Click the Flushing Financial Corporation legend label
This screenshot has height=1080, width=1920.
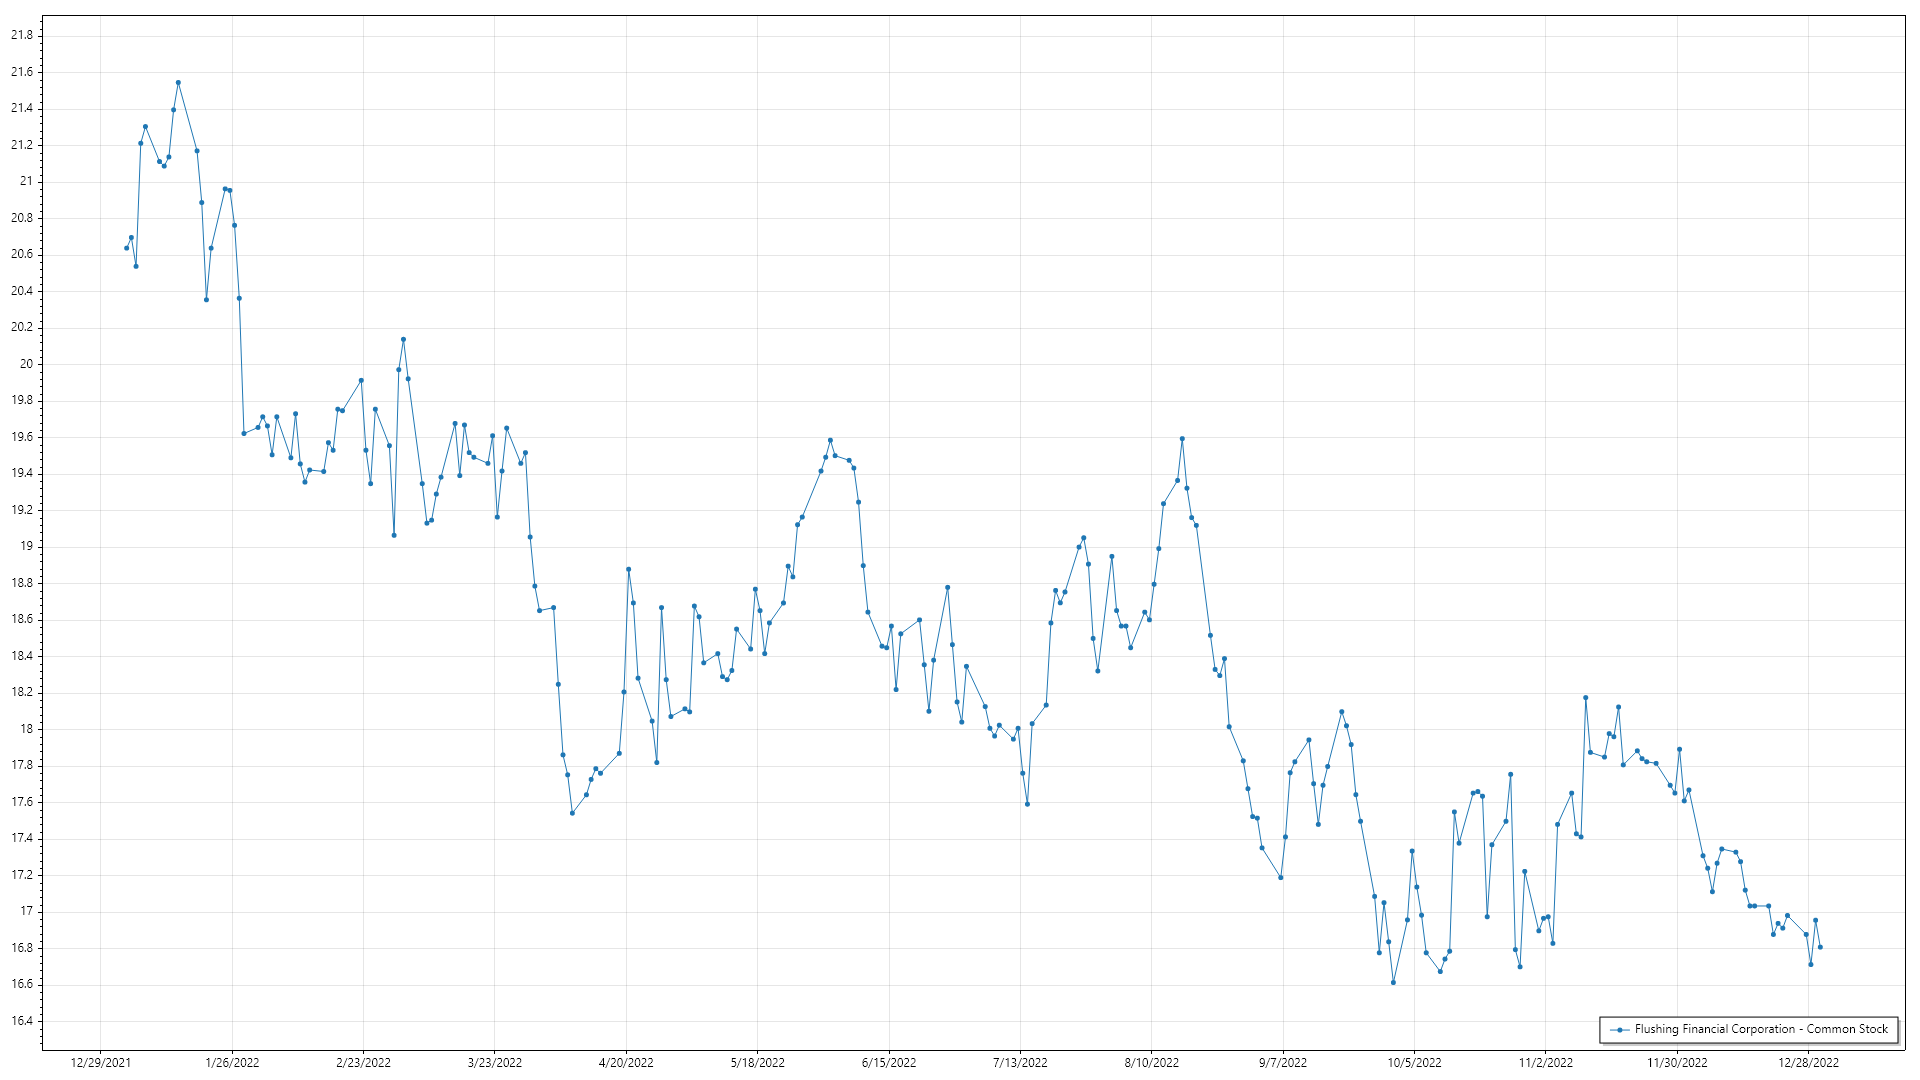click(1761, 1029)
